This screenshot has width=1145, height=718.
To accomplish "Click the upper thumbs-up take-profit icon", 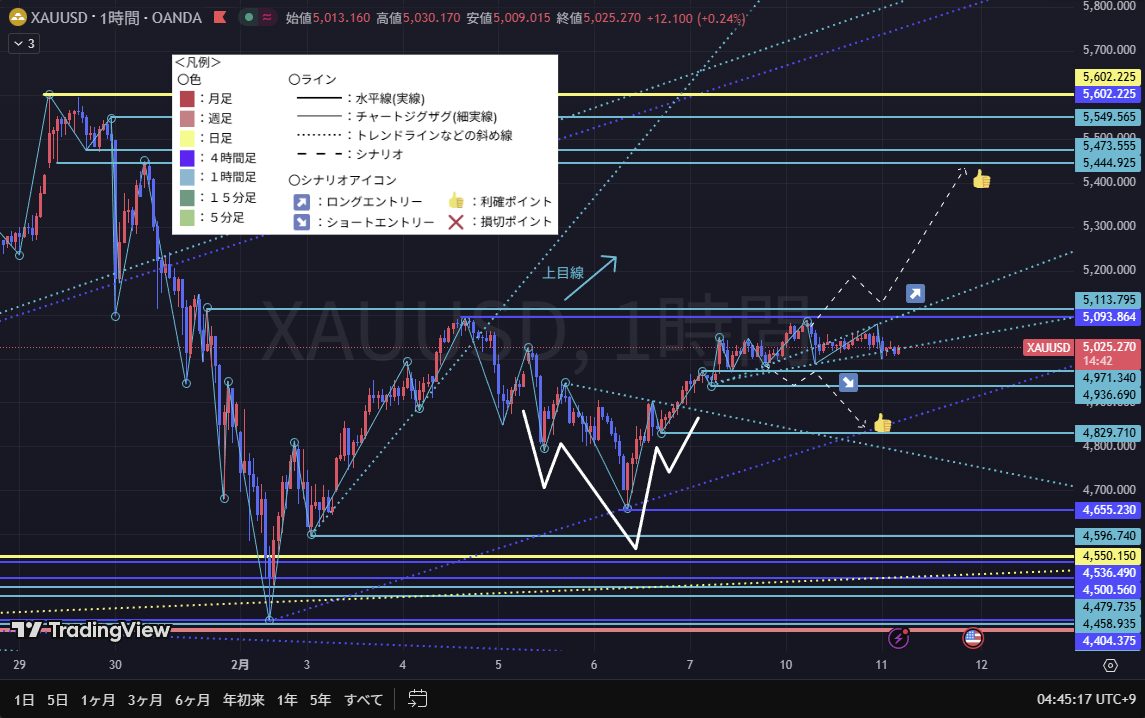I will 981,181.
